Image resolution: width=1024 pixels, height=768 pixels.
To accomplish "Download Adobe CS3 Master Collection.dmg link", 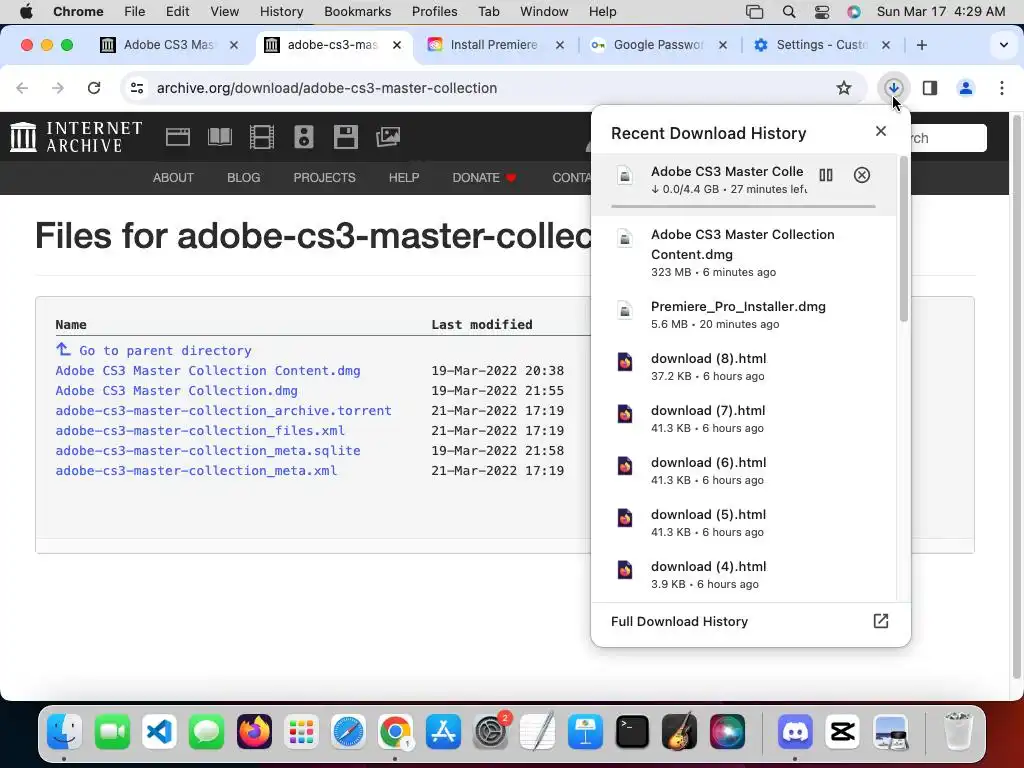I will pyautogui.click(x=176, y=391).
